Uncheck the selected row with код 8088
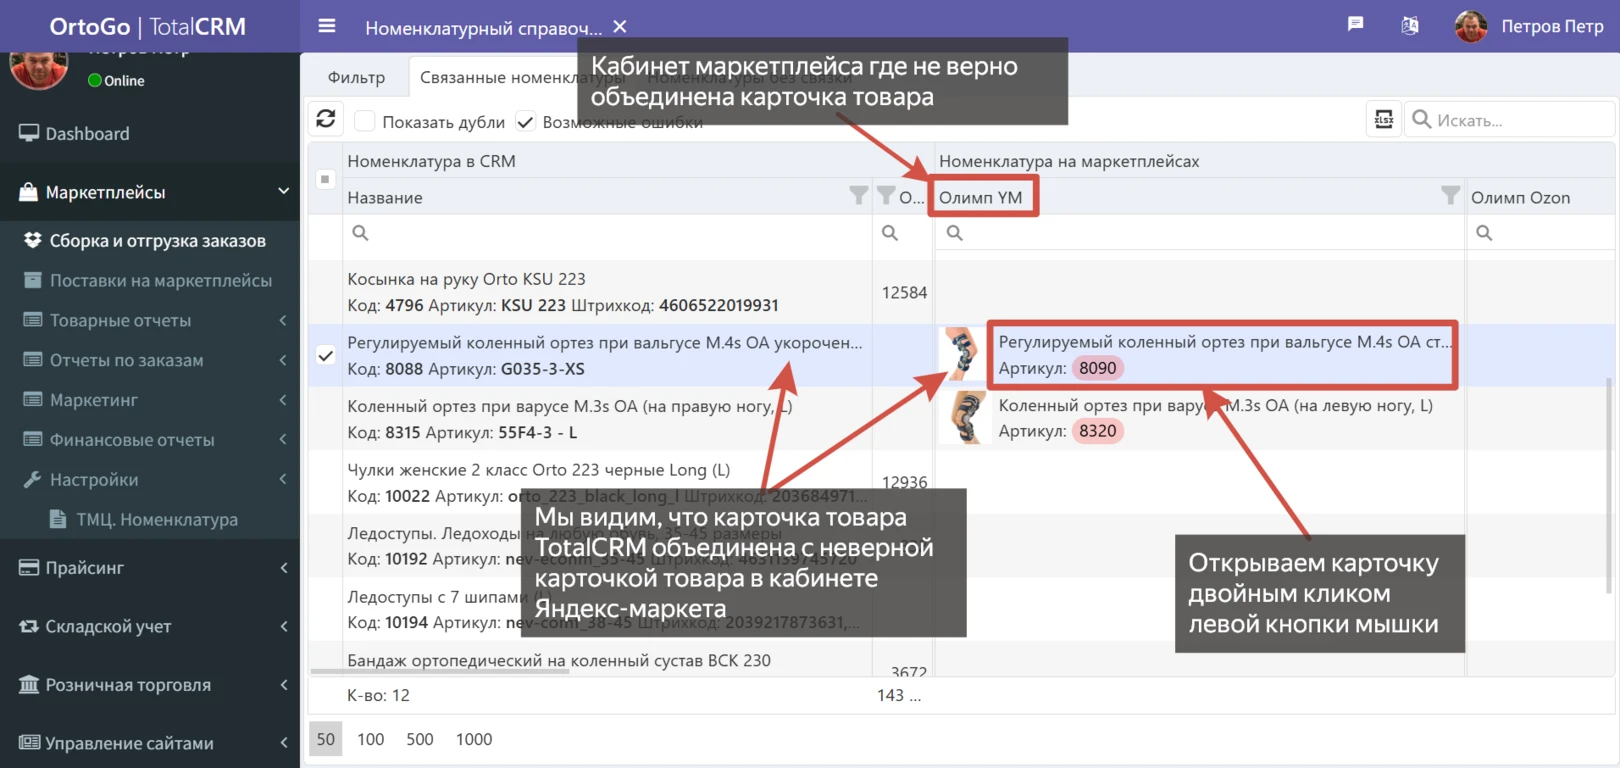 point(325,355)
